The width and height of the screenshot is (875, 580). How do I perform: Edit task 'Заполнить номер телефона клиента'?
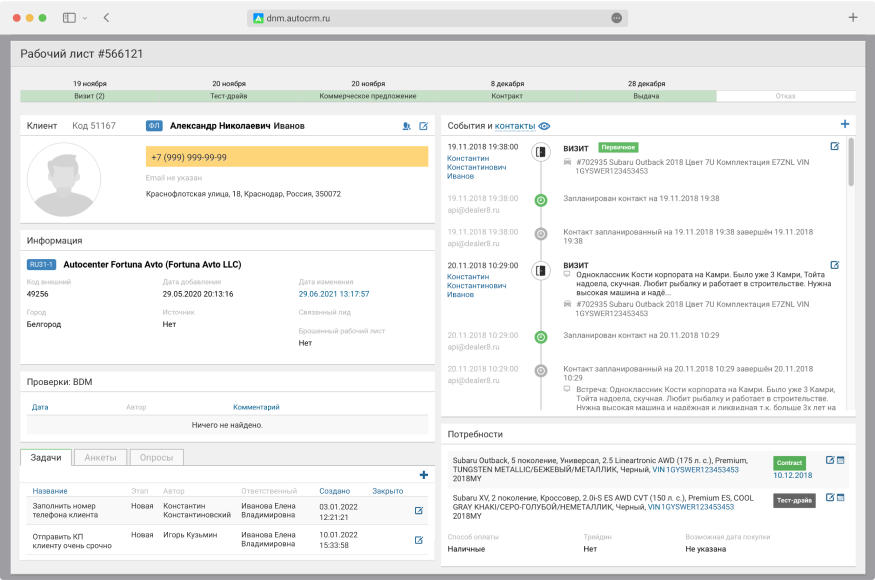(419, 510)
